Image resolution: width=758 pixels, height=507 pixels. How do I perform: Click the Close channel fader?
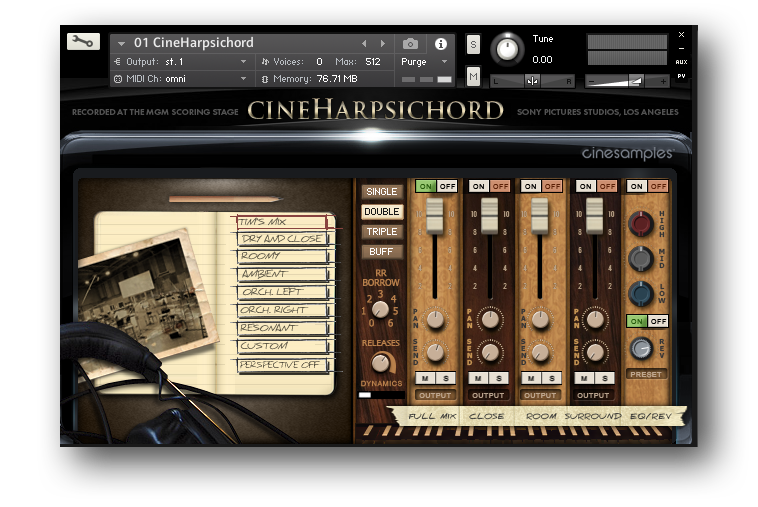(x=489, y=217)
